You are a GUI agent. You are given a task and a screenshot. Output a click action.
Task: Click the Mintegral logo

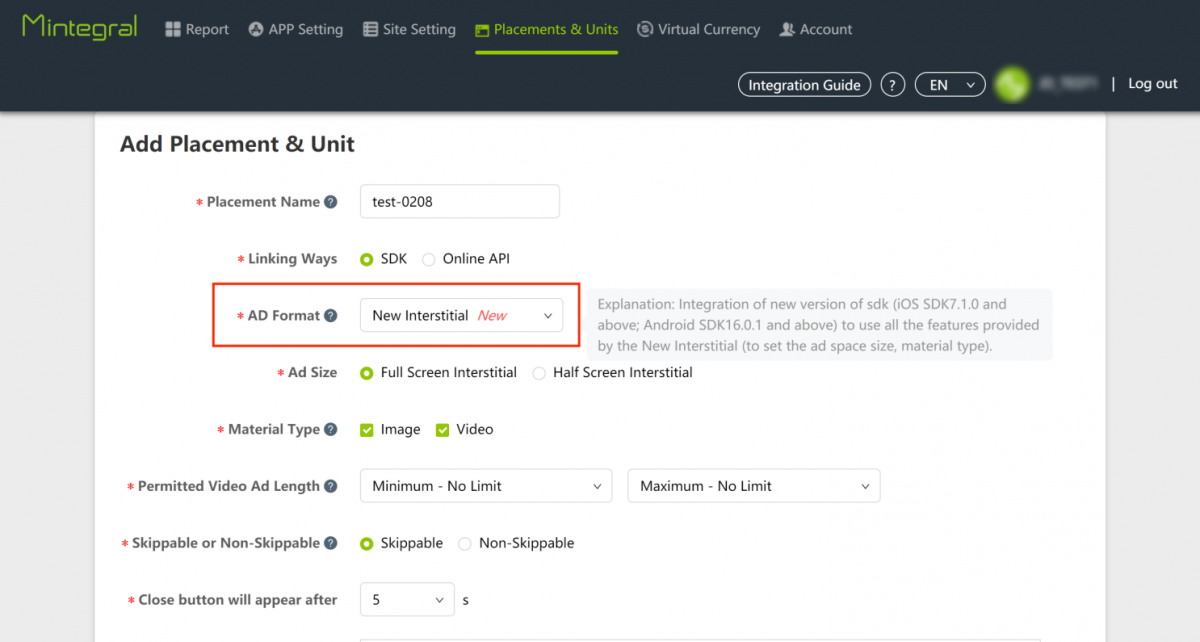tap(78, 27)
